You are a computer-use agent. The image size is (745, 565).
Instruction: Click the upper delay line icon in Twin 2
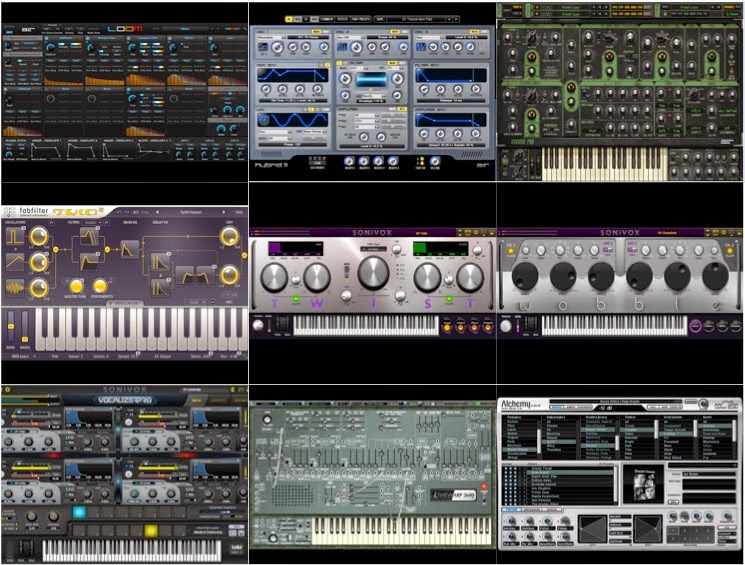pyautogui.click(x=160, y=262)
